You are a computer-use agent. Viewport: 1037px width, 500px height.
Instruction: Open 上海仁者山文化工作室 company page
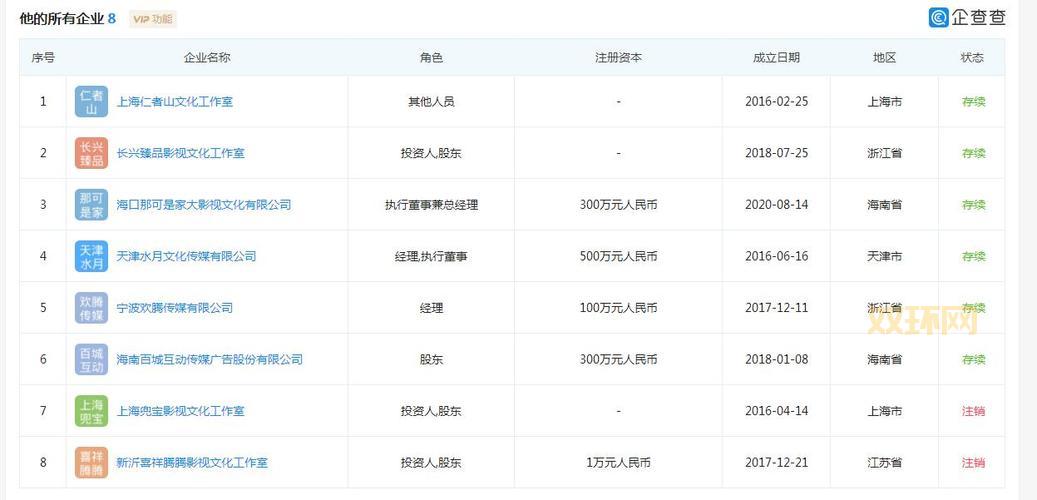(x=175, y=102)
